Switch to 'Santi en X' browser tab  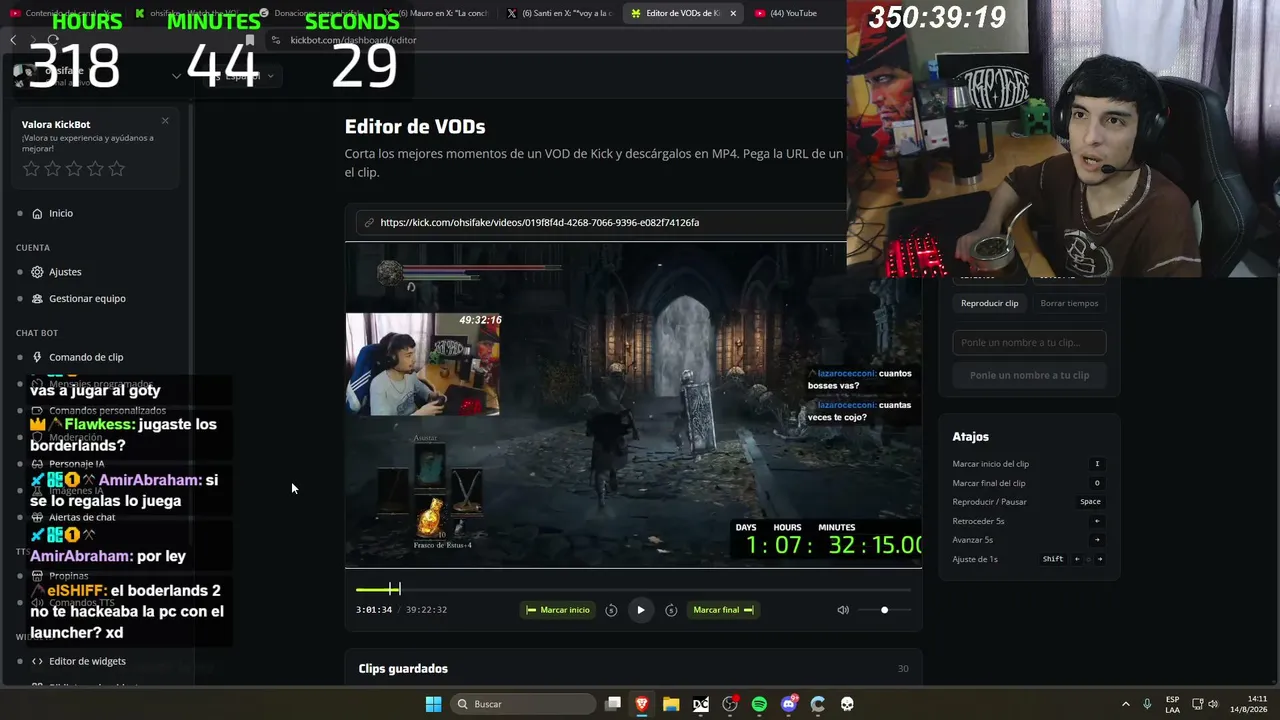[x=560, y=13]
